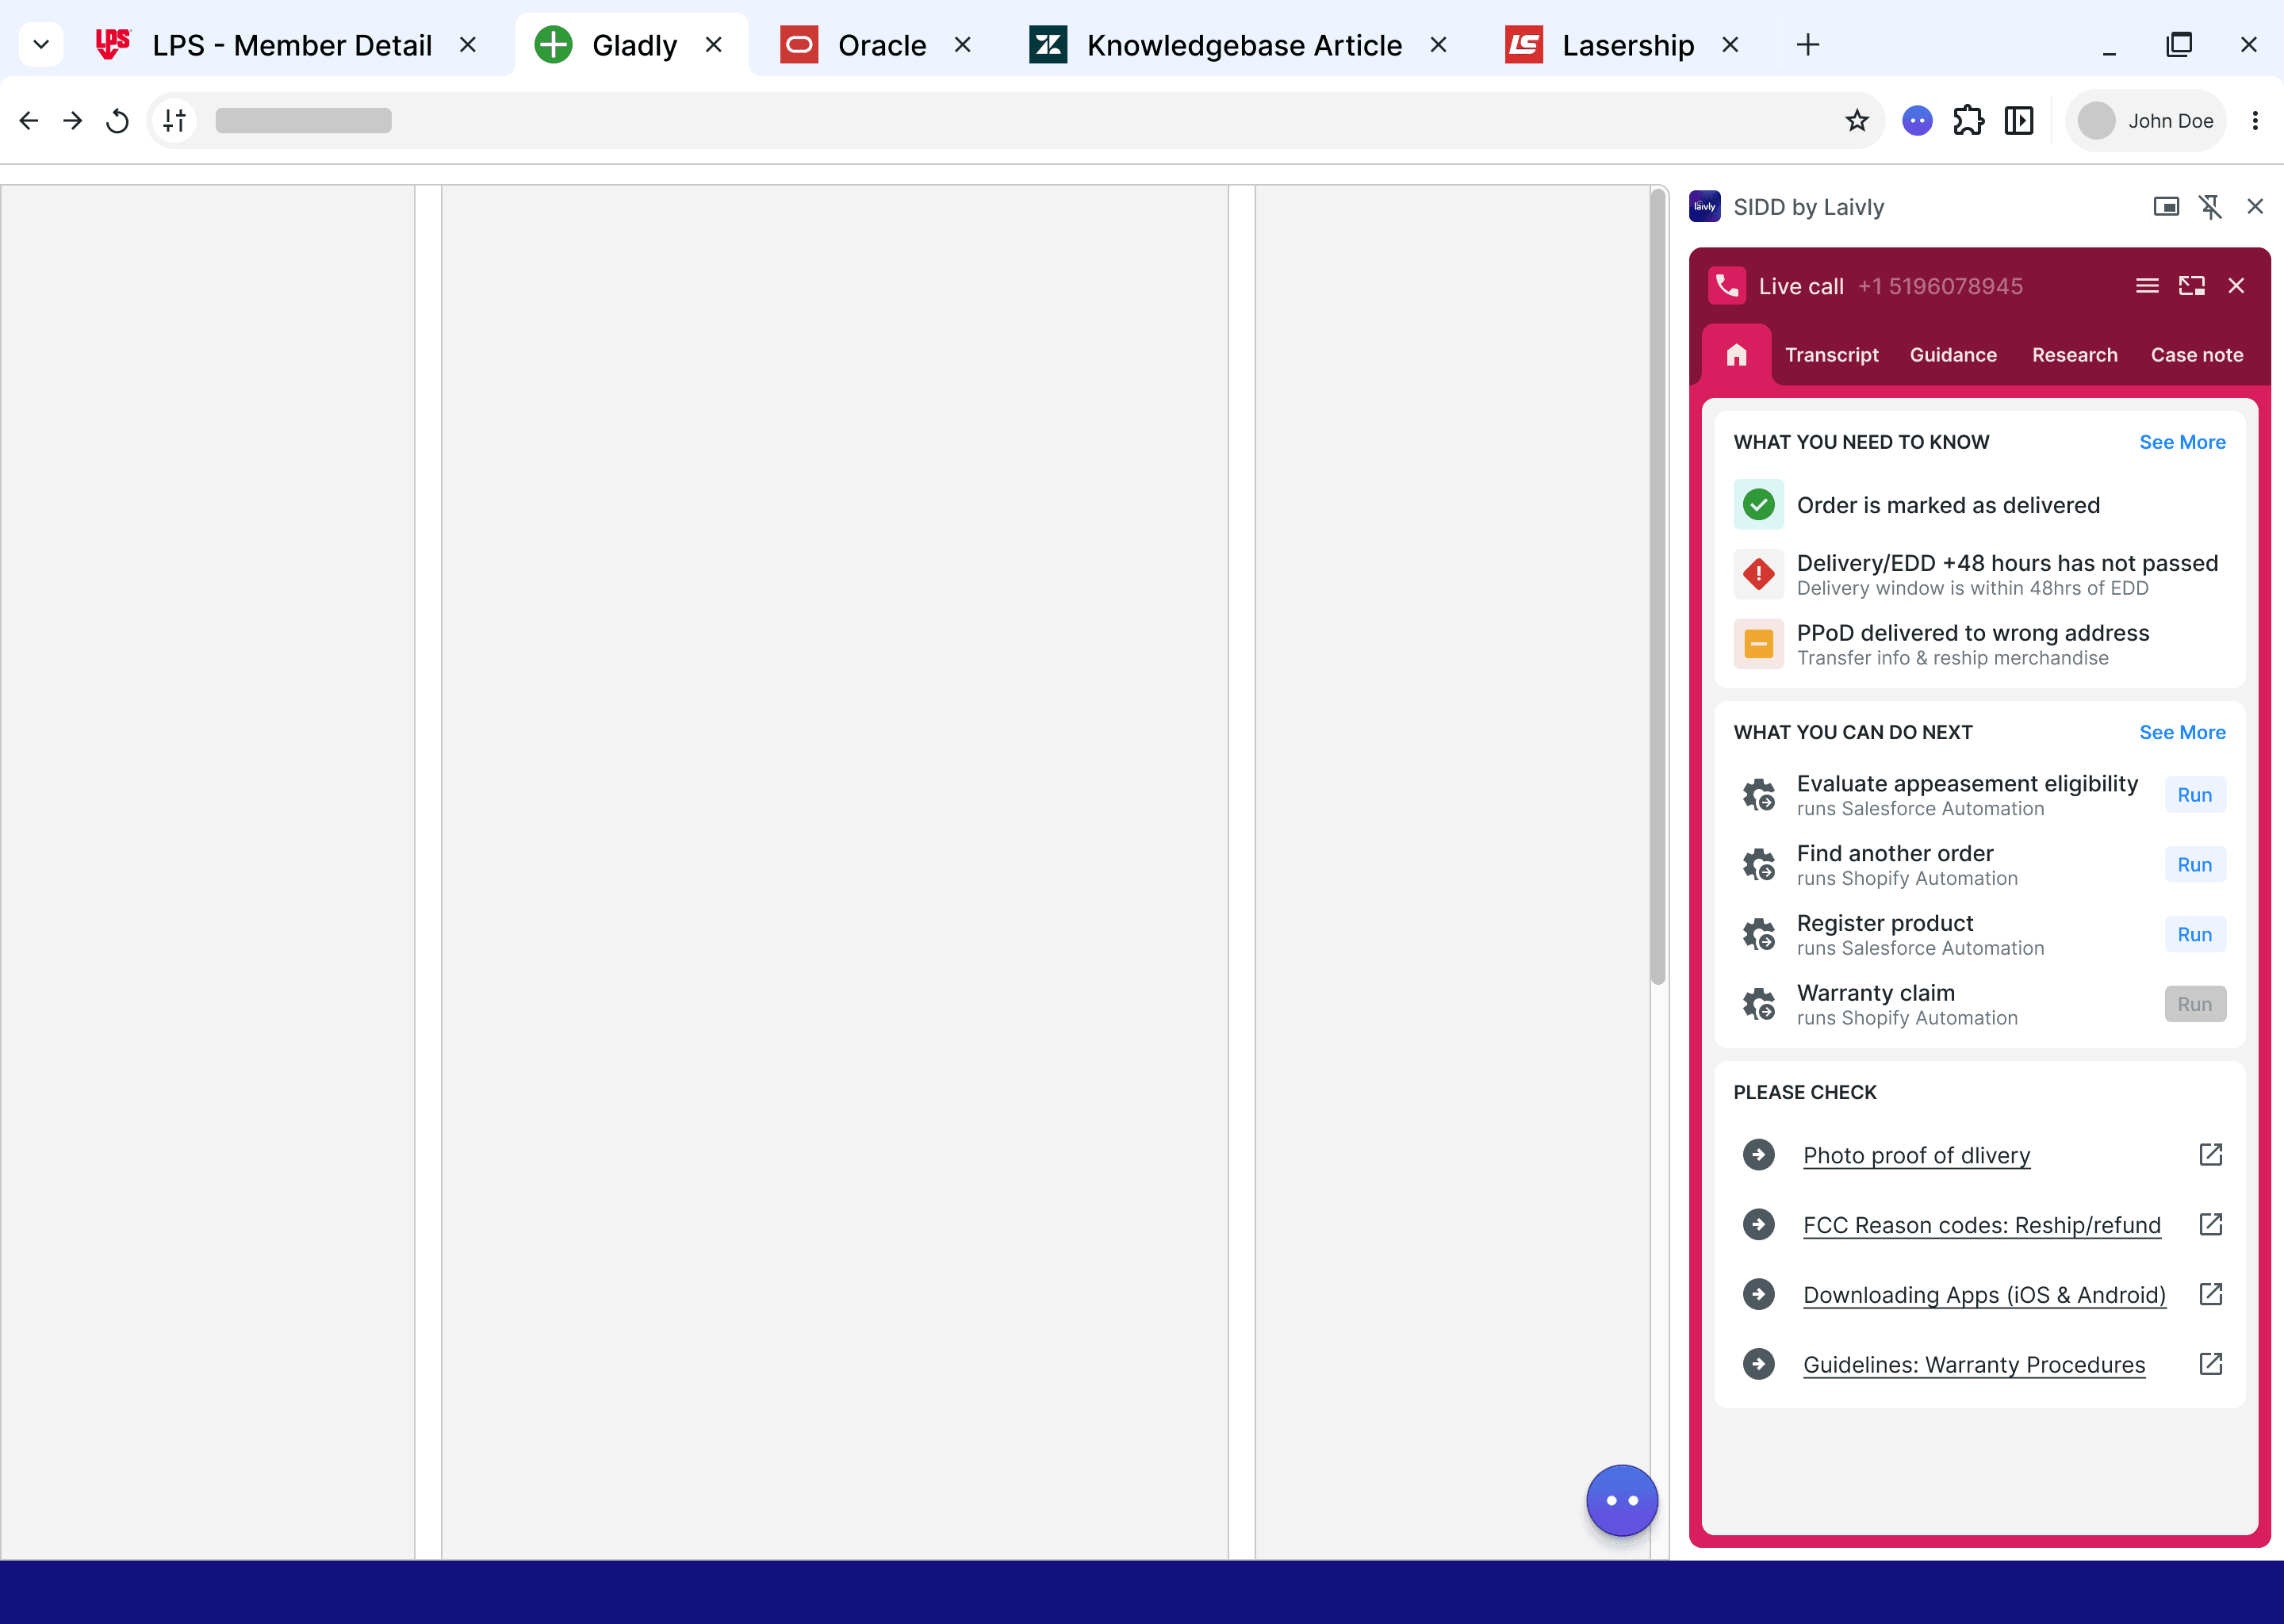The image size is (2284, 1624).
Task: Click the hamburger menu icon in Live call header
Action: 2146,286
